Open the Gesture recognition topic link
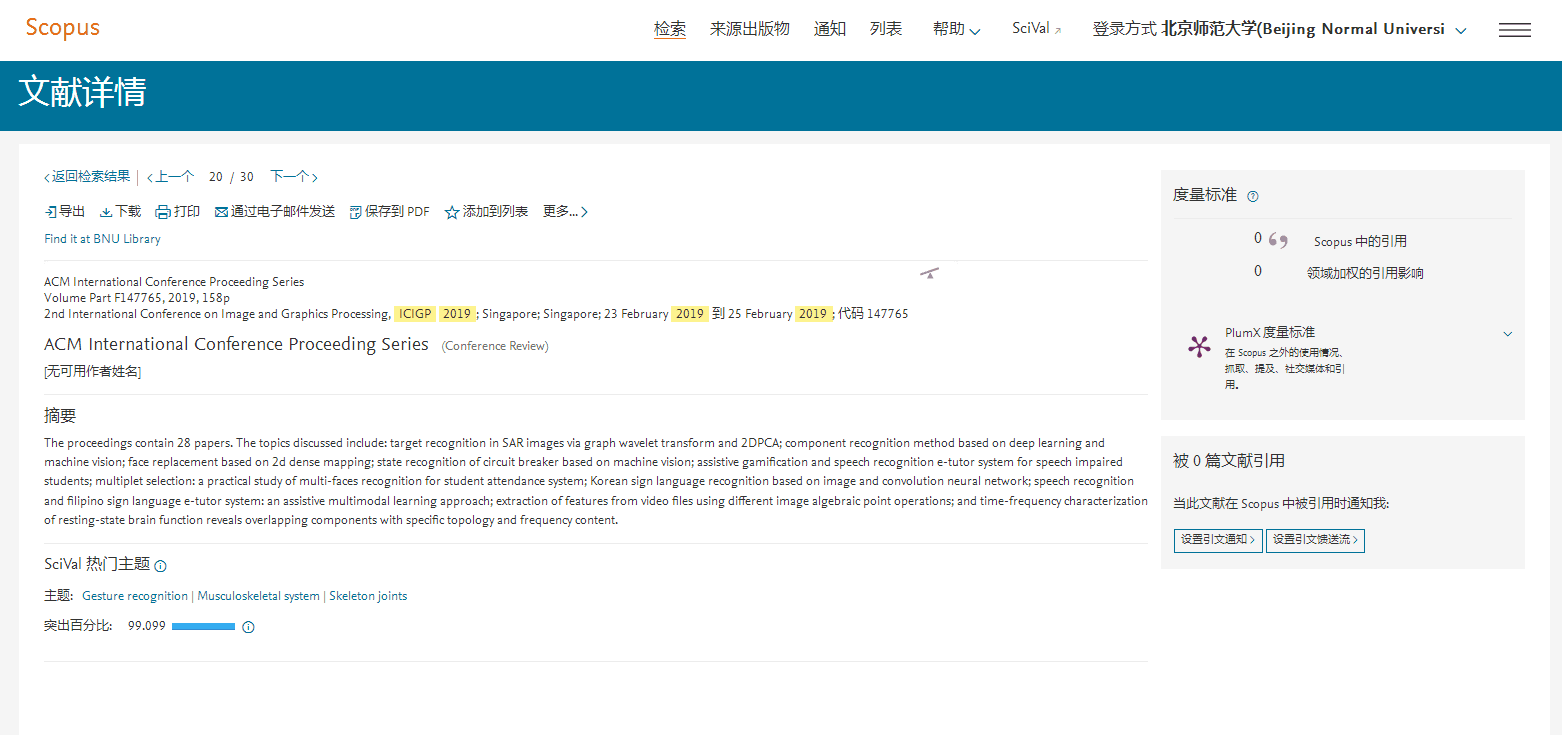 (x=135, y=596)
